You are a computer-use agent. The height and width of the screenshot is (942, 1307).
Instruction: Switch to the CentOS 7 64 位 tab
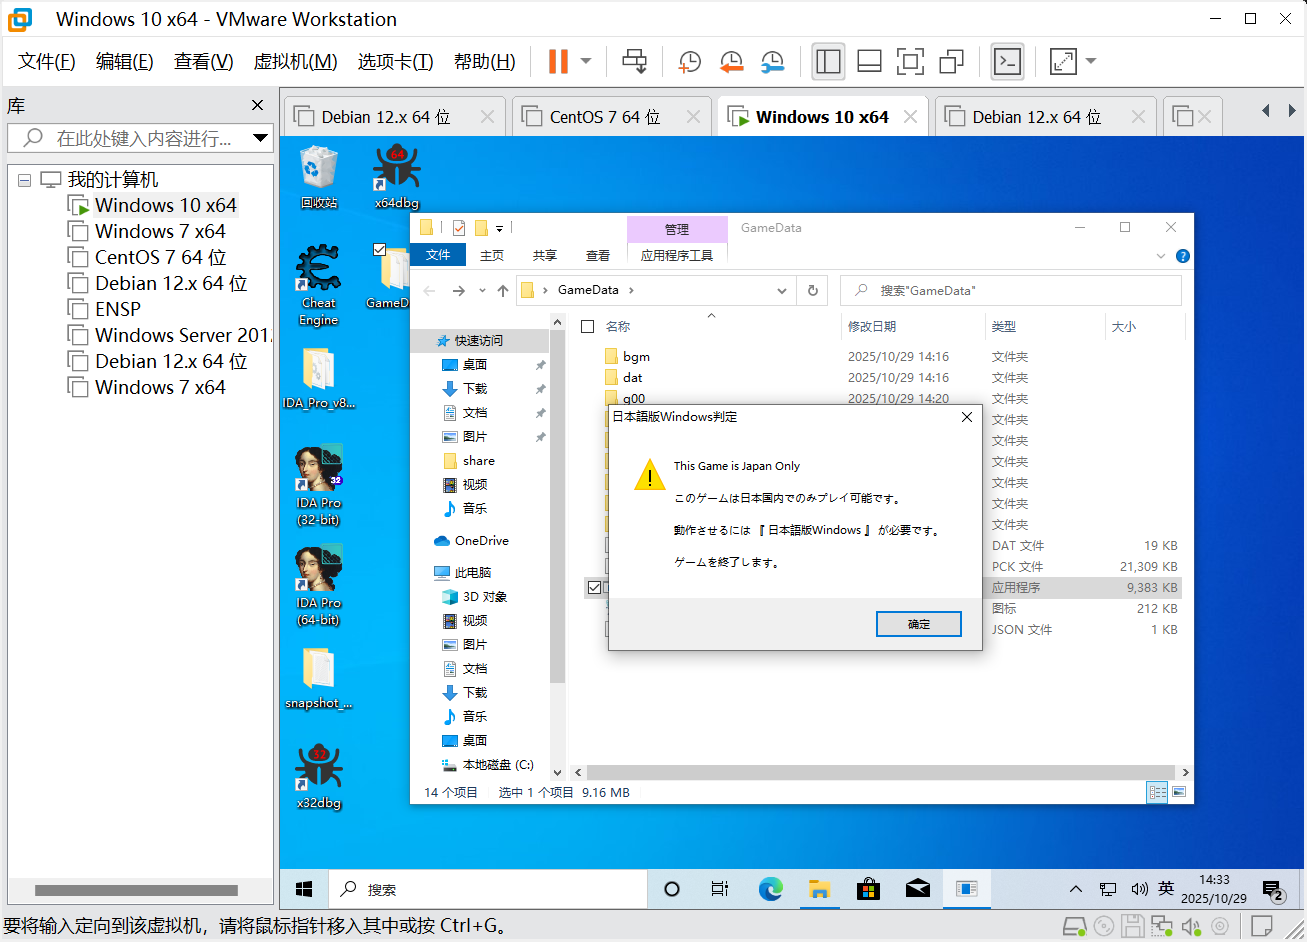click(604, 117)
